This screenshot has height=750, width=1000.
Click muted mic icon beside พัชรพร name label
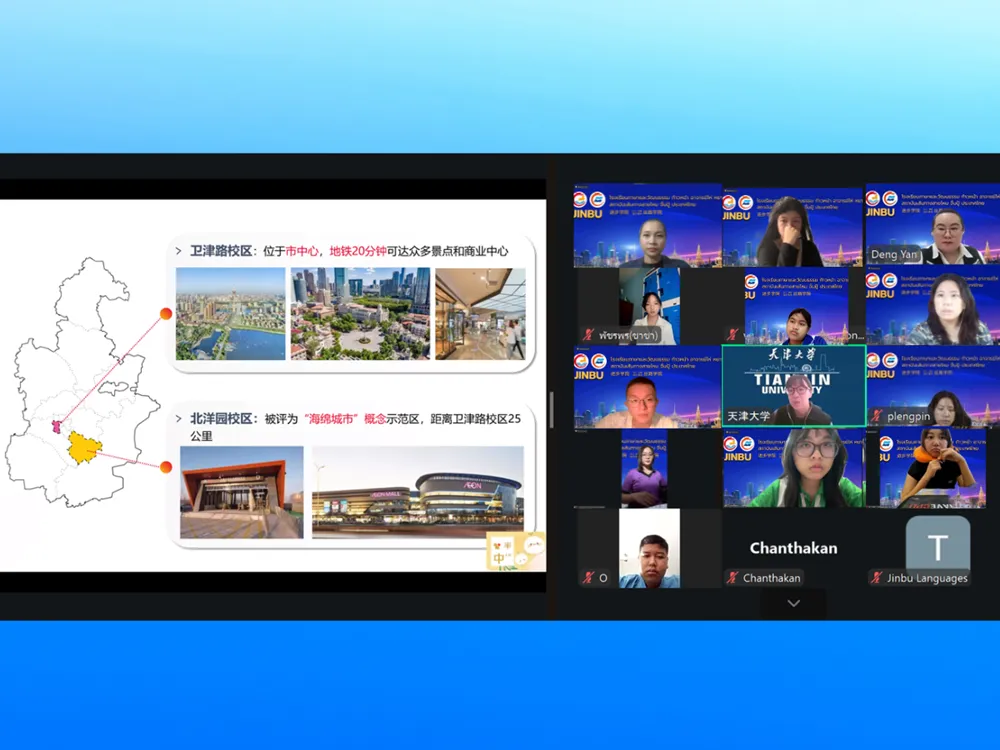tap(589, 335)
